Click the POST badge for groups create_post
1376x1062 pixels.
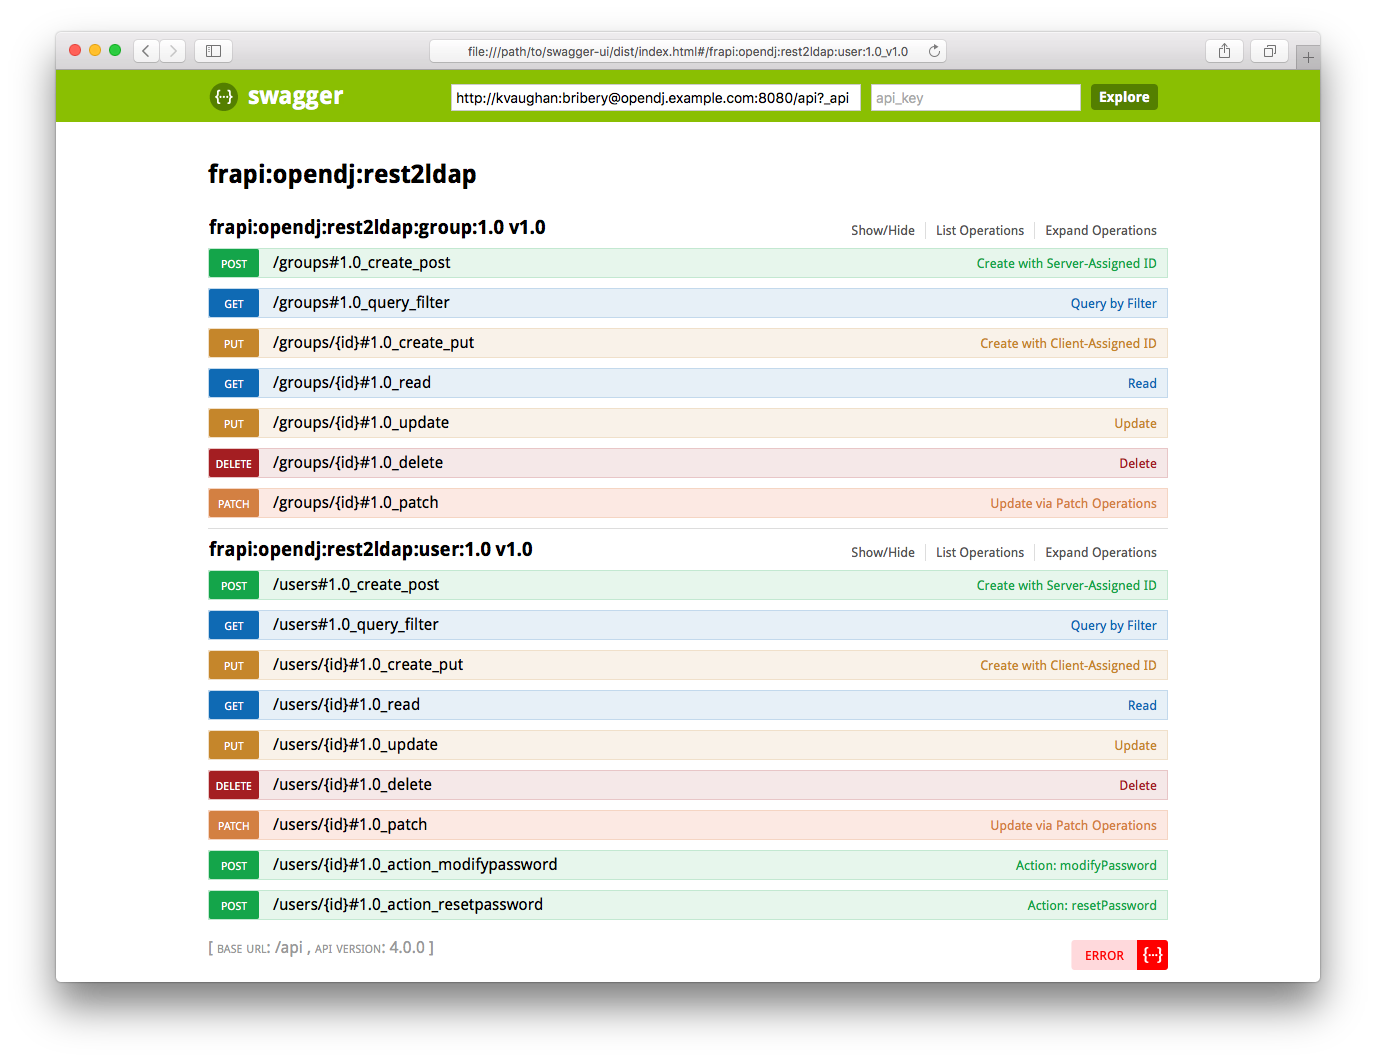tap(234, 264)
